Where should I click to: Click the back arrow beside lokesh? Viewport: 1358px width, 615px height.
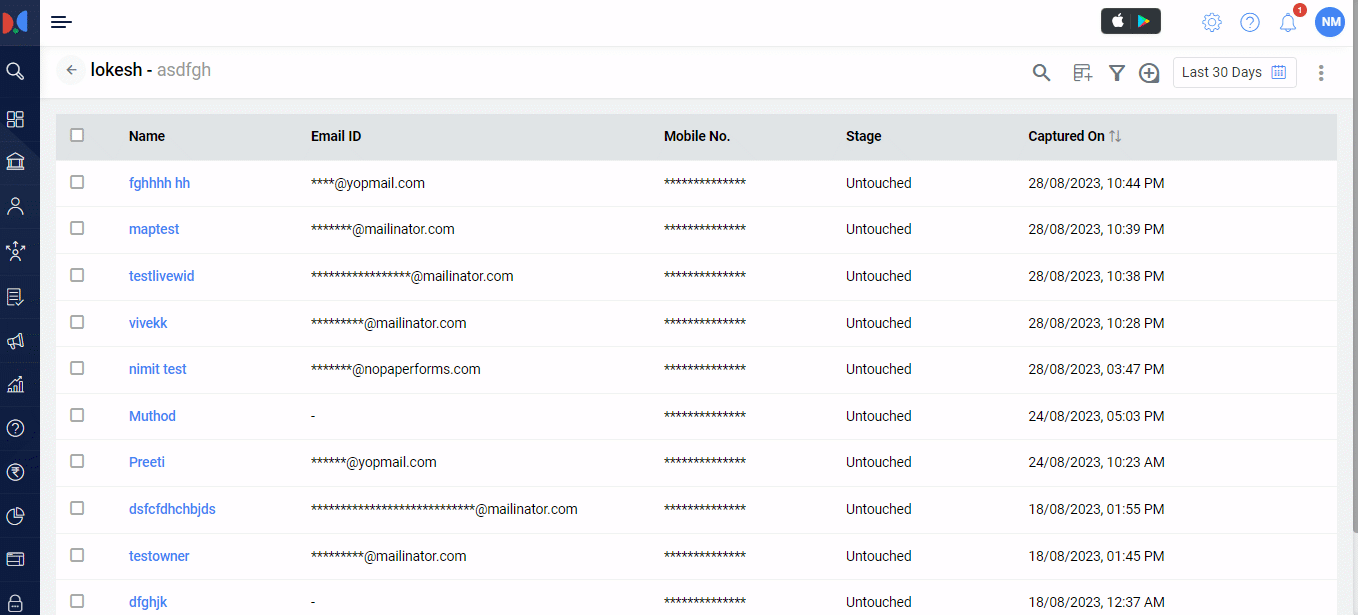71,71
